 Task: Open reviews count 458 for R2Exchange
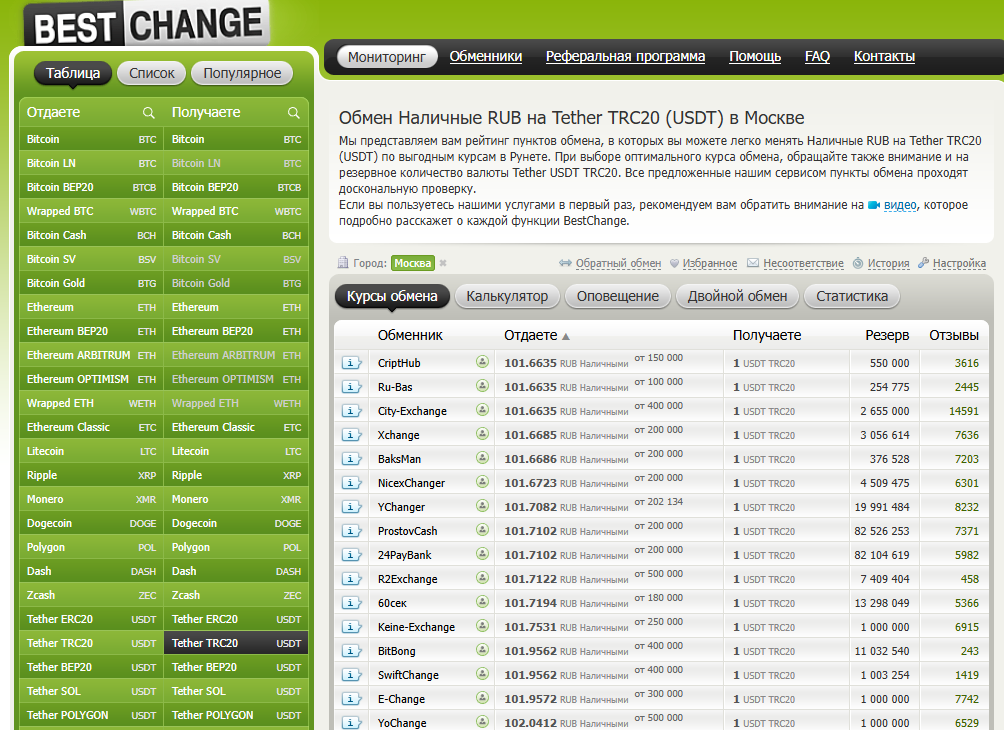(x=969, y=579)
